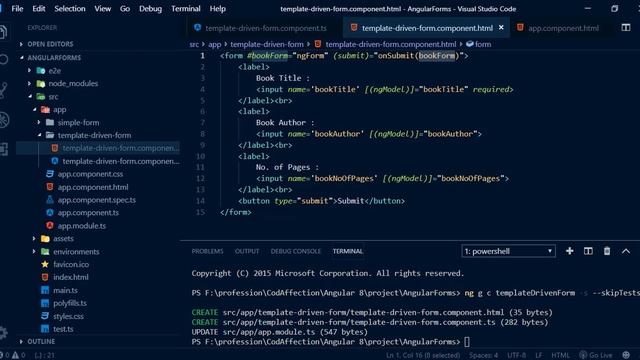
Task: Expand the e2e folder
Action: click(x=29, y=71)
